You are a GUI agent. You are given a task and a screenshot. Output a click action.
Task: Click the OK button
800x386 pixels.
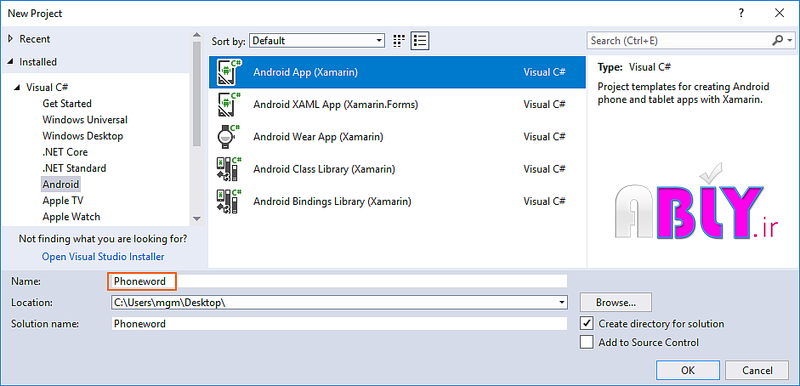[688, 371]
